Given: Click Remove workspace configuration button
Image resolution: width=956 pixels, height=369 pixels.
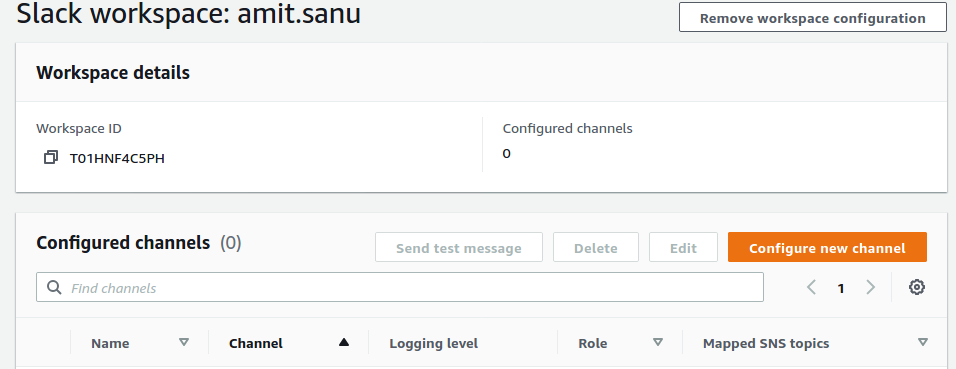Looking at the screenshot, I should pyautogui.click(x=813, y=18).
